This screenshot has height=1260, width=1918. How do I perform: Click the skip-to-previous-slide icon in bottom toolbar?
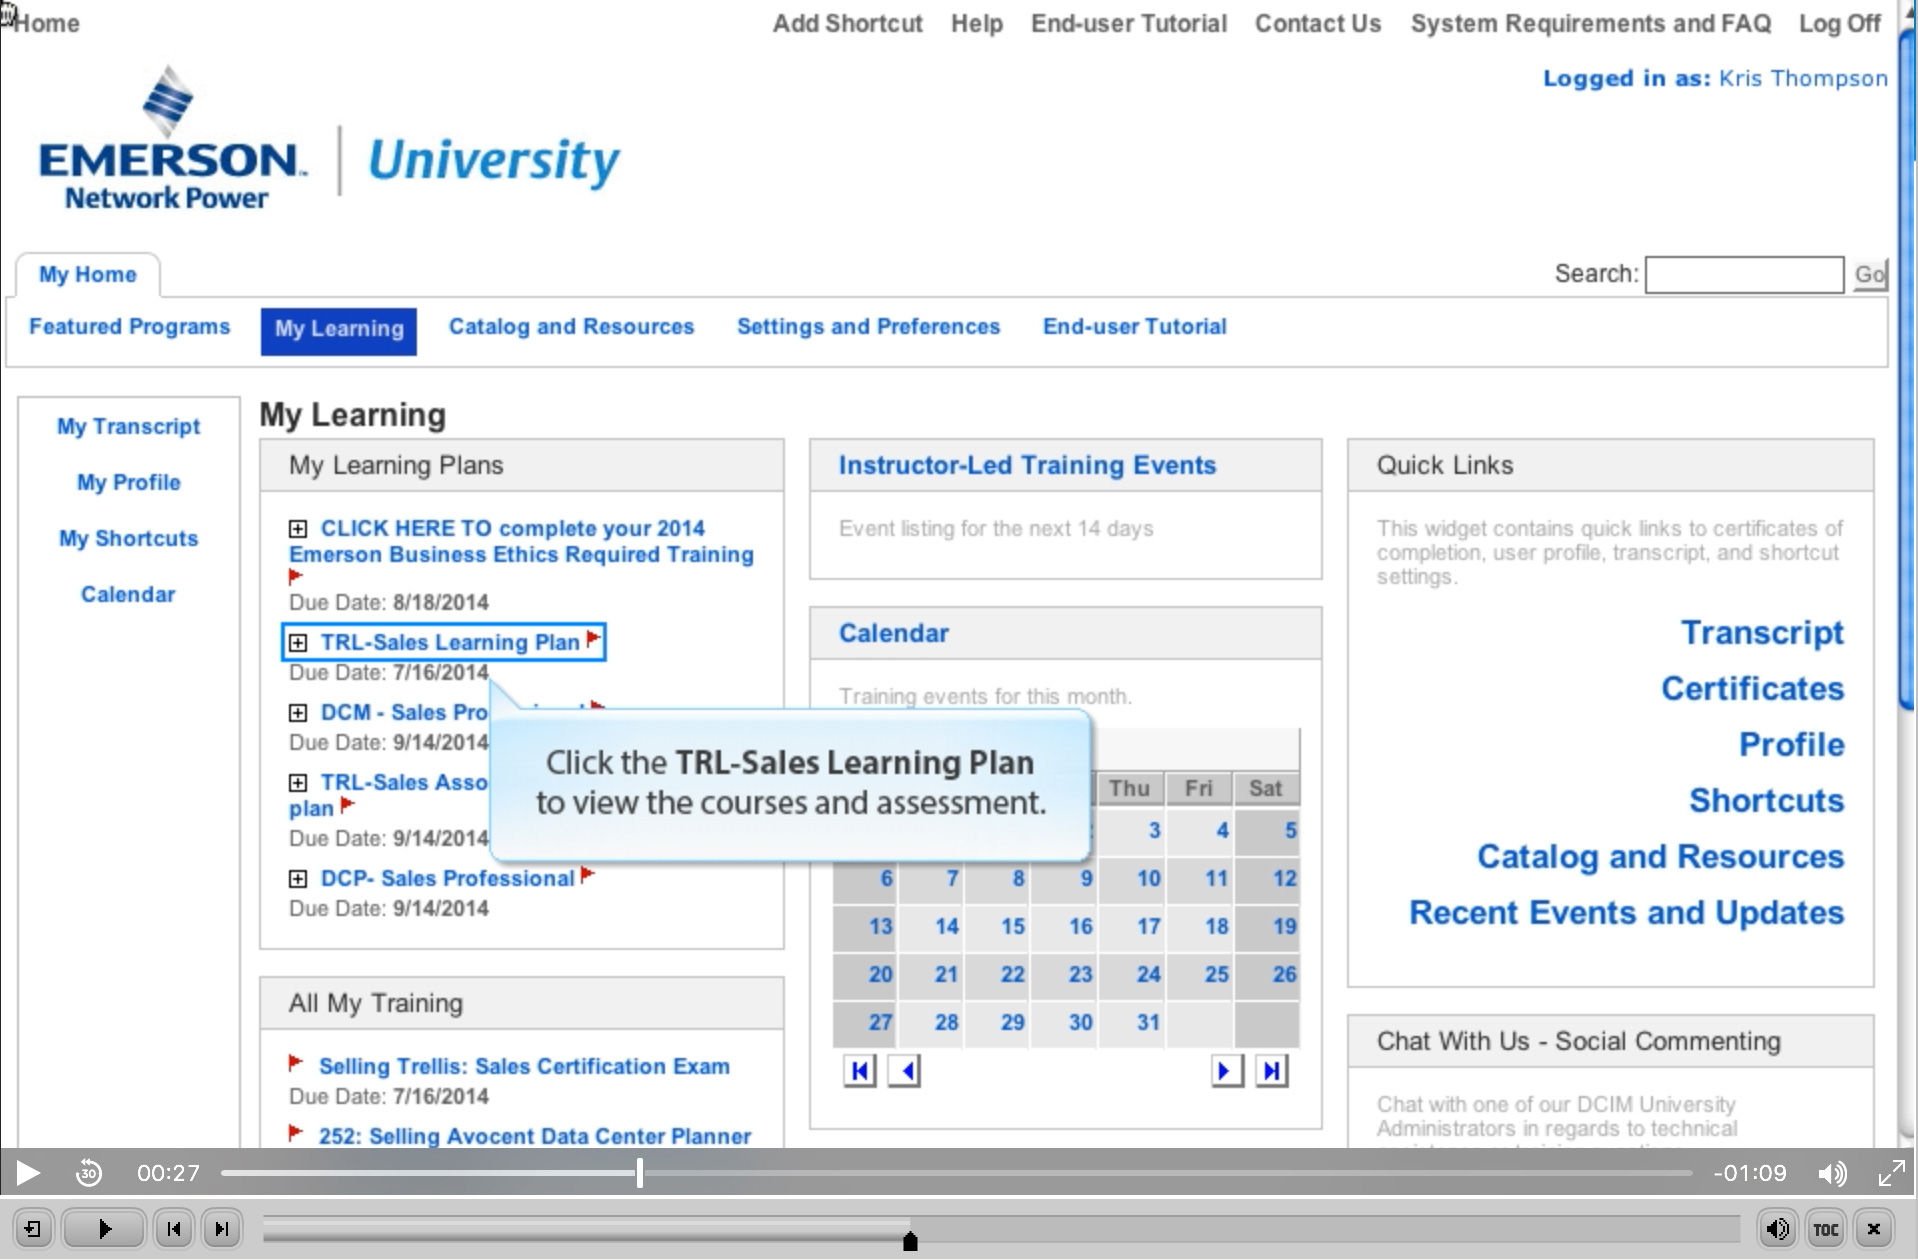pyautogui.click(x=174, y=1229)
